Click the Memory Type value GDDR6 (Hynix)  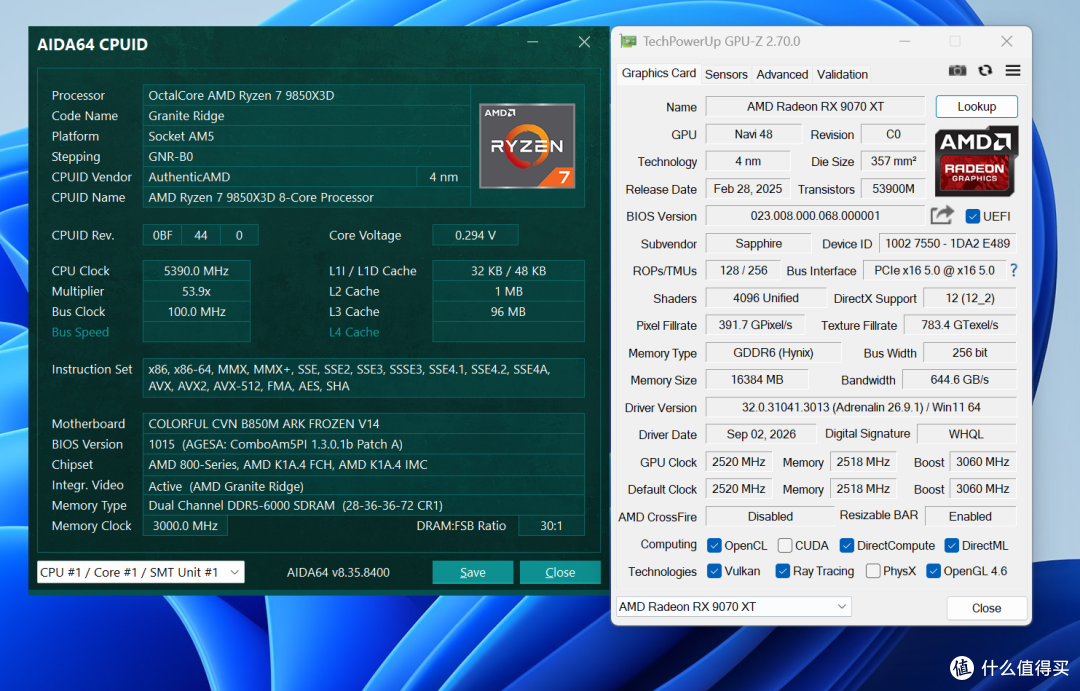click(773, 353)
